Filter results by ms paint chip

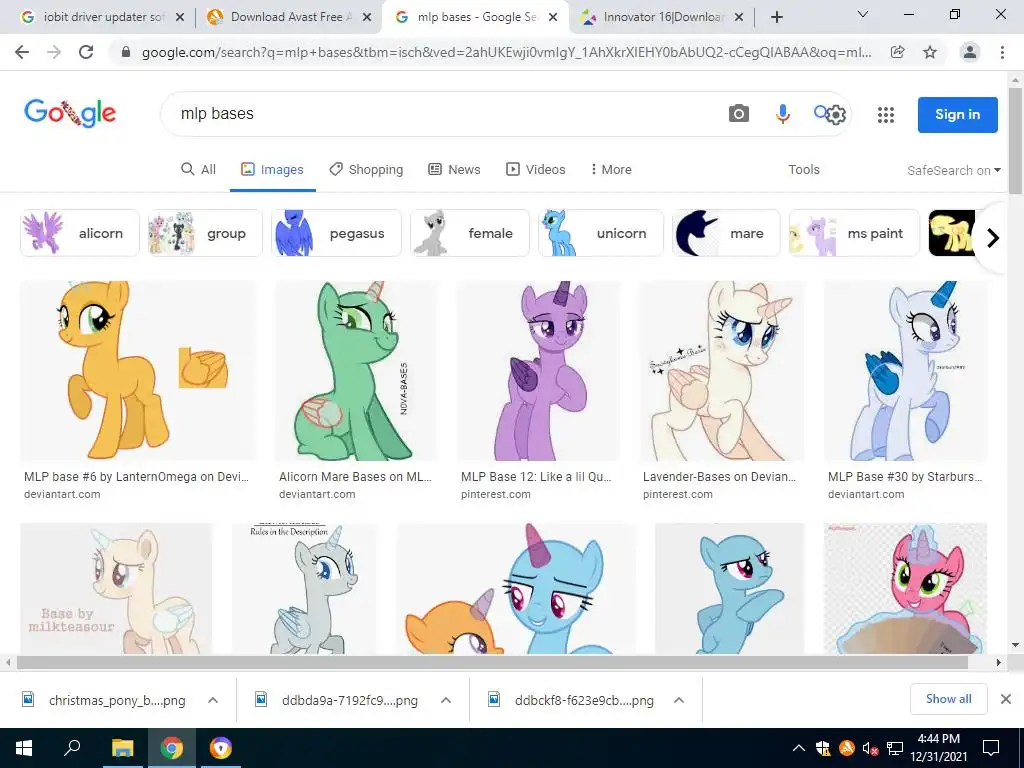[x=854, y=233]
